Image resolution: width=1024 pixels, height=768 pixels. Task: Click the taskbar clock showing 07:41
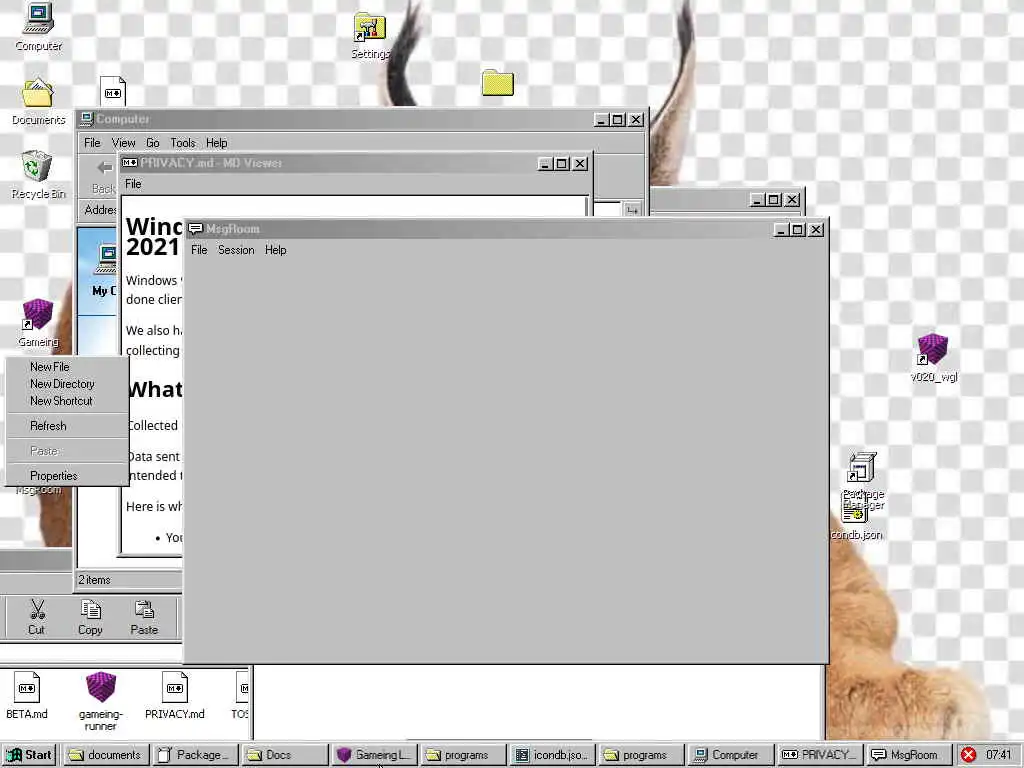(x=999, y=755)
